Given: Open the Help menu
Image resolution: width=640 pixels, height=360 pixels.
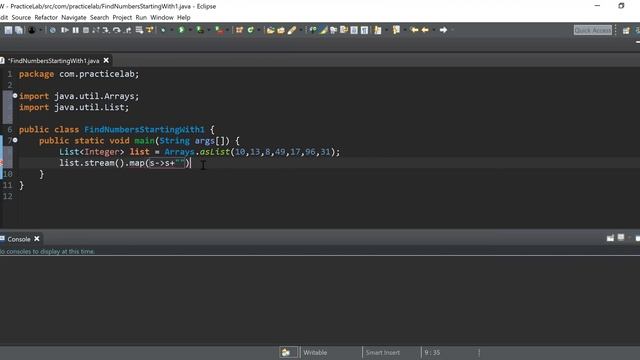Looking at the screenshot, I should [184, 18].
